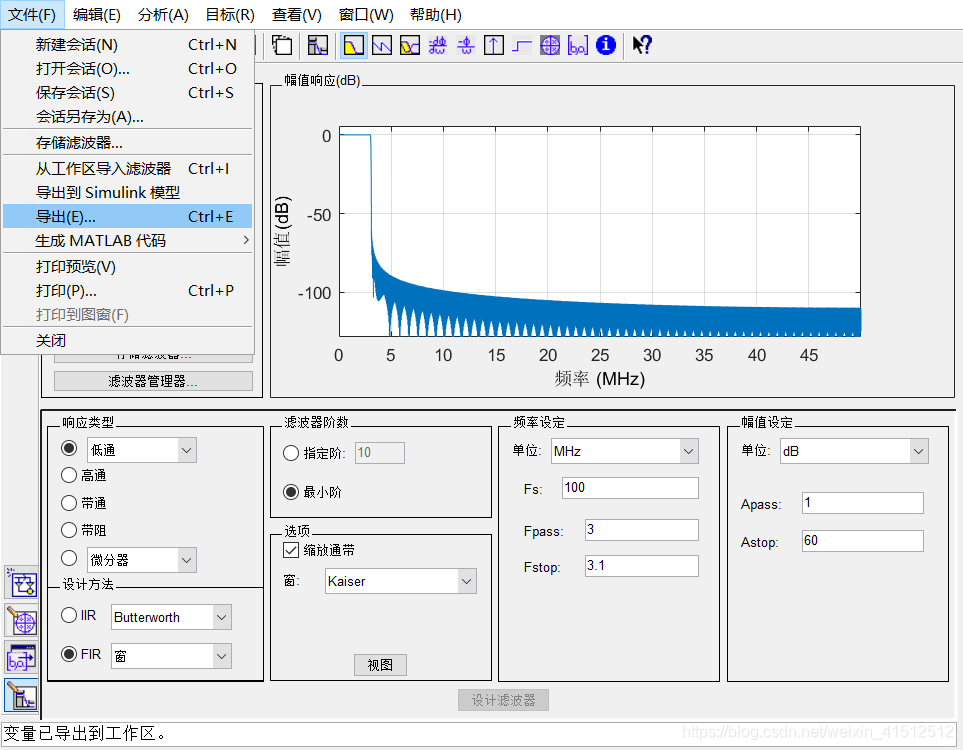The image size is (963, 750).
Task: Choose 关闭 from the File menu
Action: pyautogui.click(x=128, y=340)
